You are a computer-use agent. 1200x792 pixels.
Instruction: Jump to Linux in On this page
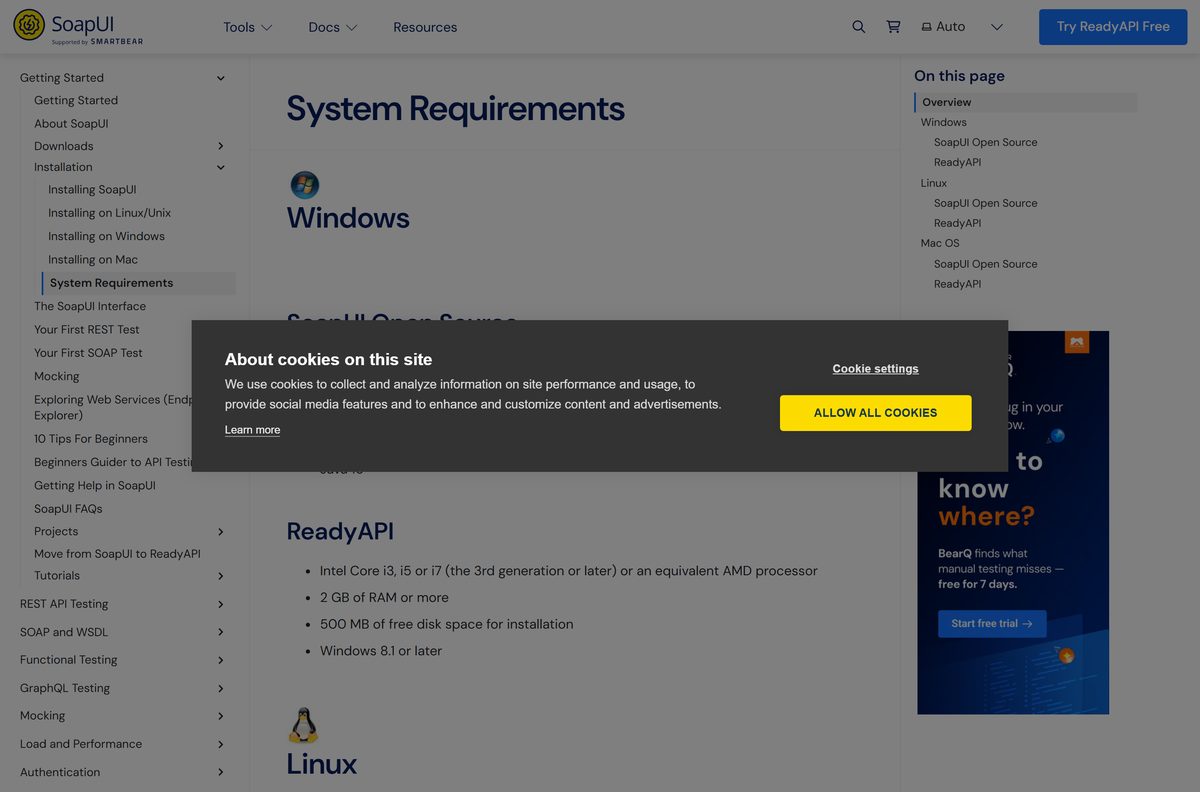pos(933,183)
